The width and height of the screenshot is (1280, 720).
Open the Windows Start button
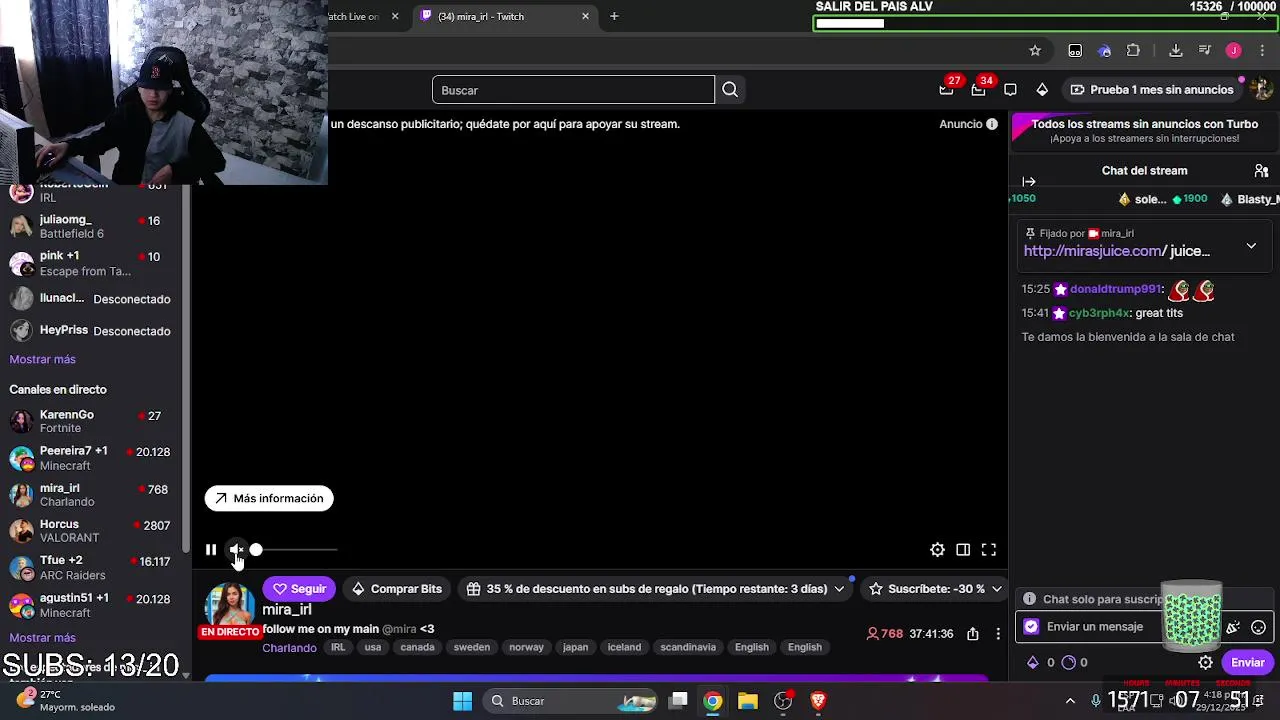pyautogui.click(x=462, y=701)
